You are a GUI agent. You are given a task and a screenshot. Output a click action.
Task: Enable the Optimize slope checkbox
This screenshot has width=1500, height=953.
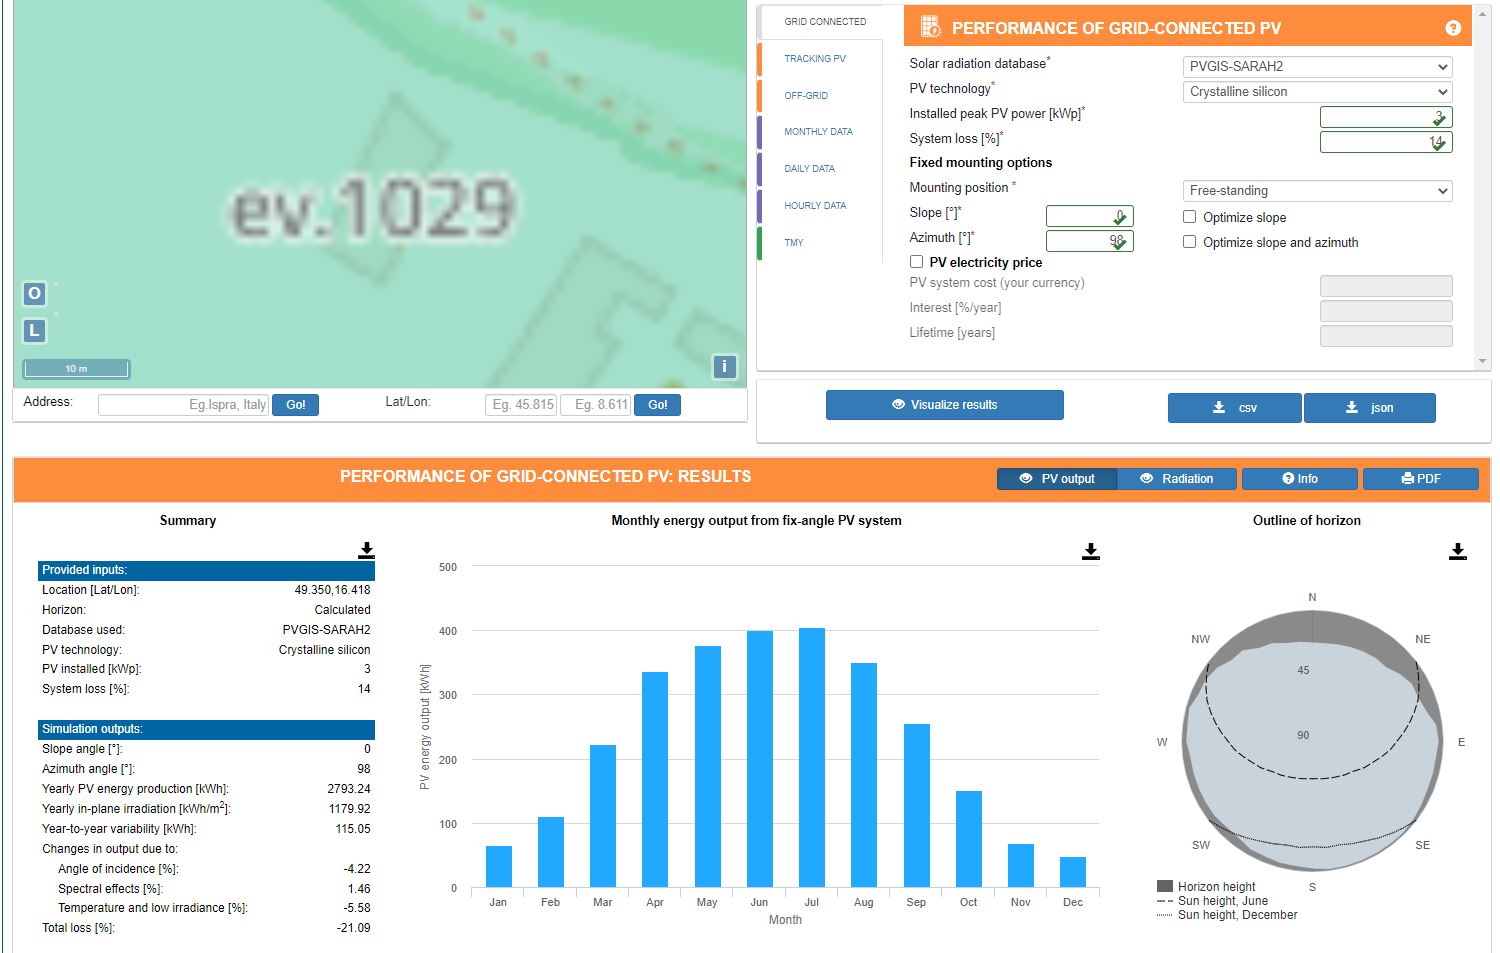point(1190,217)
